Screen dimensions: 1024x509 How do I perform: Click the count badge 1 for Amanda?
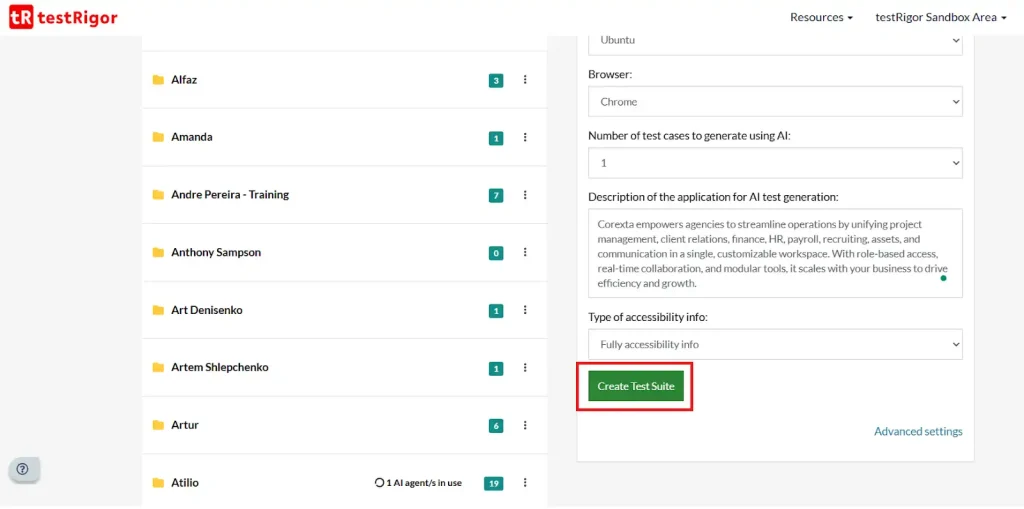(x=496, y=139)
